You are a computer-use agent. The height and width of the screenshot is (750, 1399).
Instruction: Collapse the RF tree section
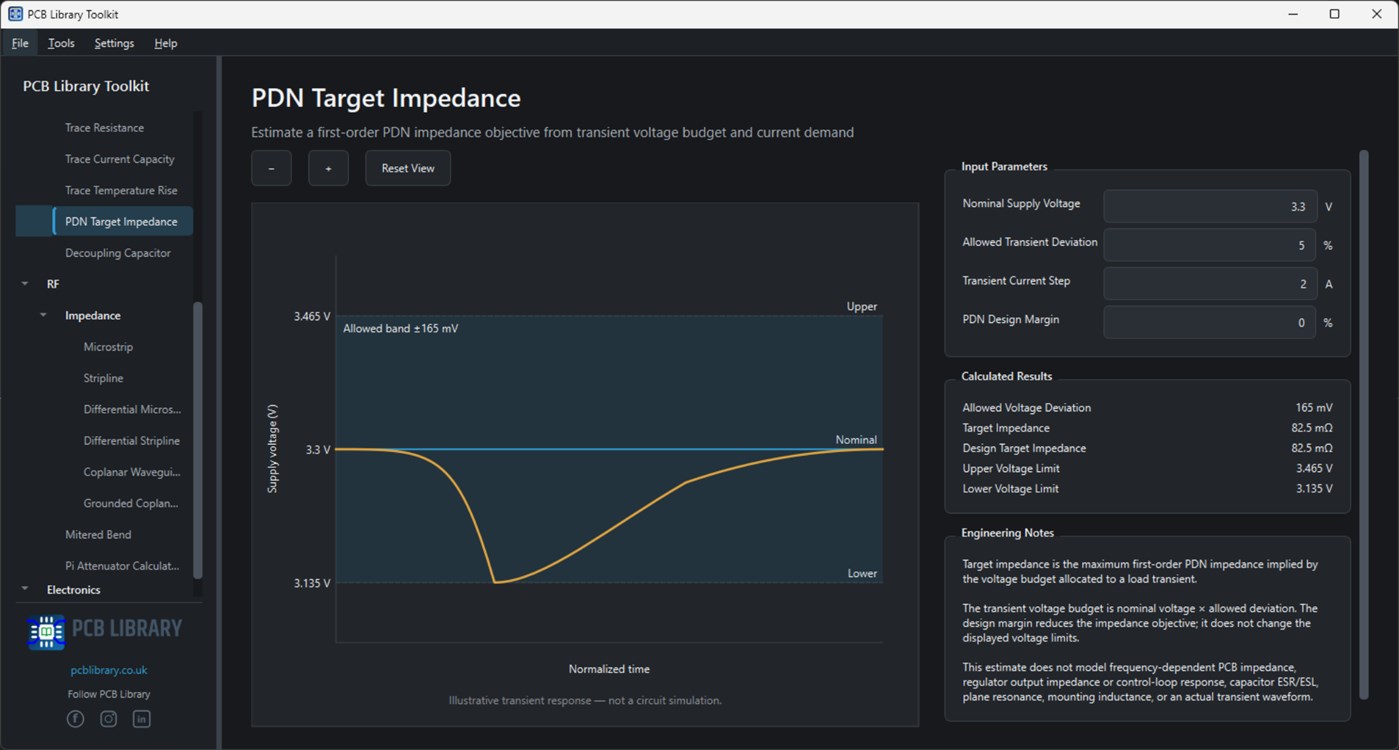pos(25,284)
